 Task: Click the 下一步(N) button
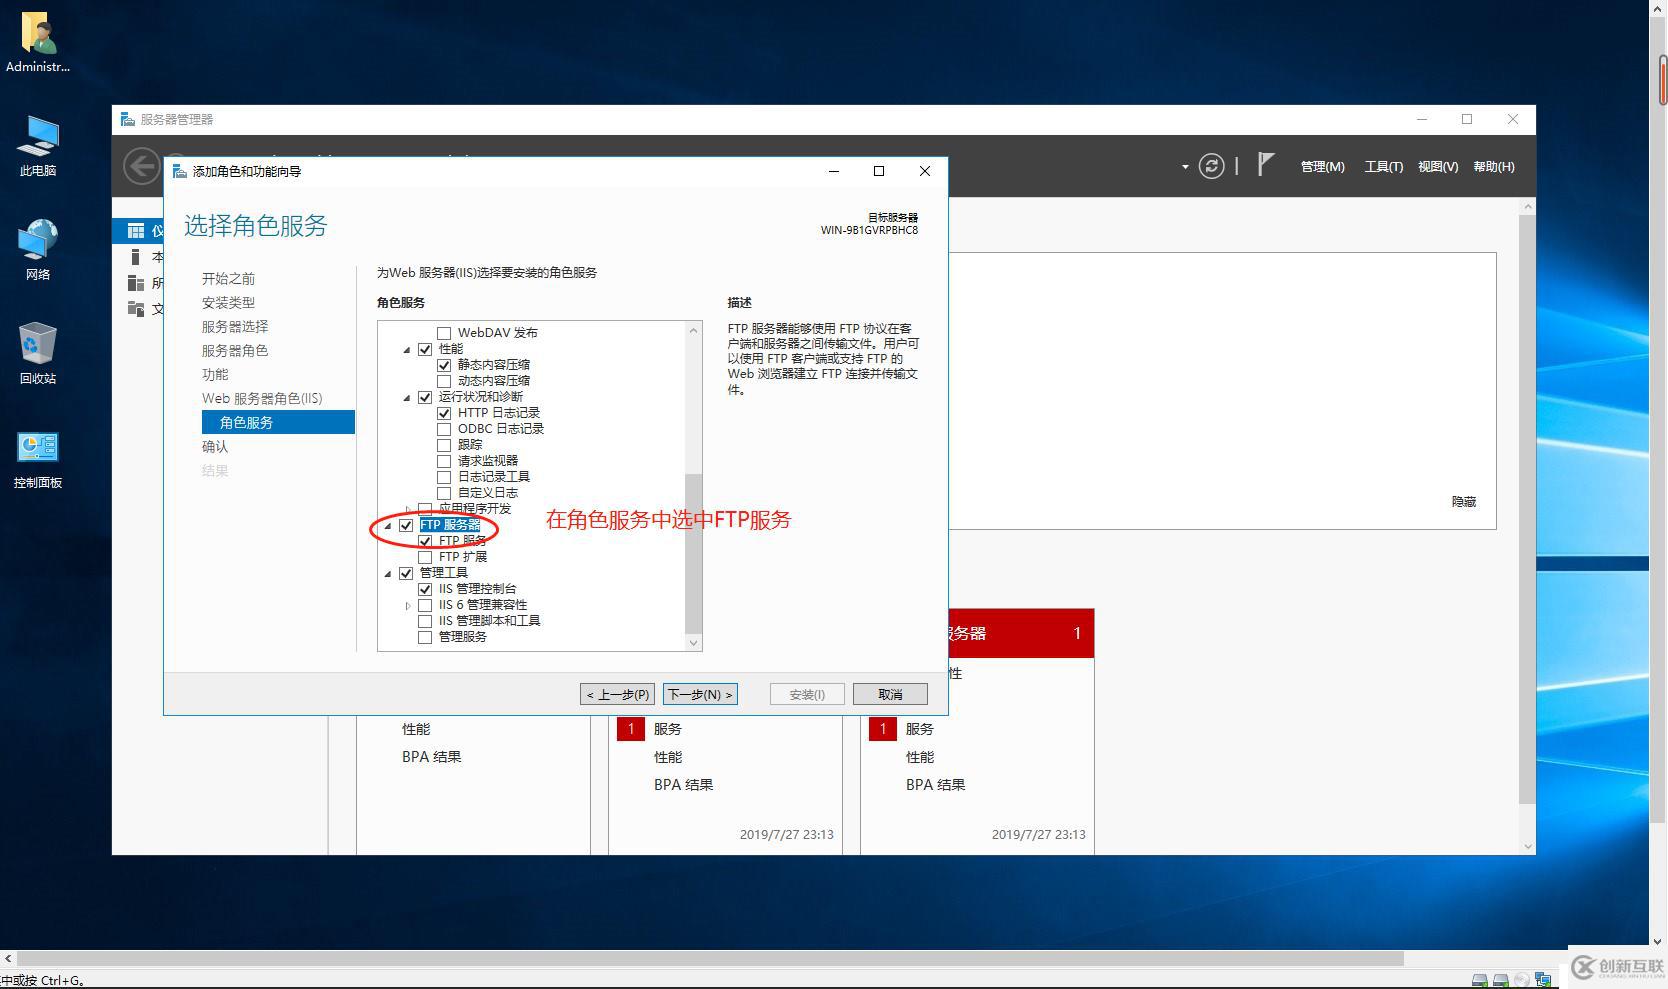point(700,694)
